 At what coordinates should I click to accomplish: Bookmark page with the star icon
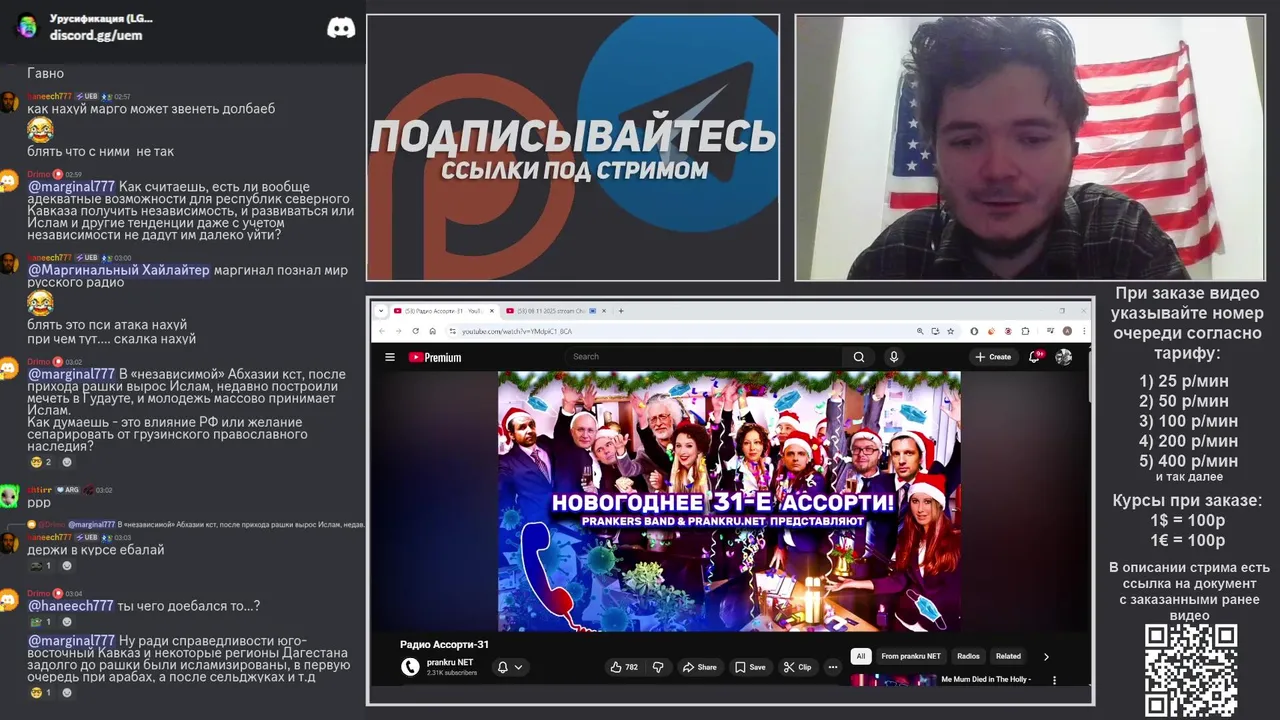point(950,331)
